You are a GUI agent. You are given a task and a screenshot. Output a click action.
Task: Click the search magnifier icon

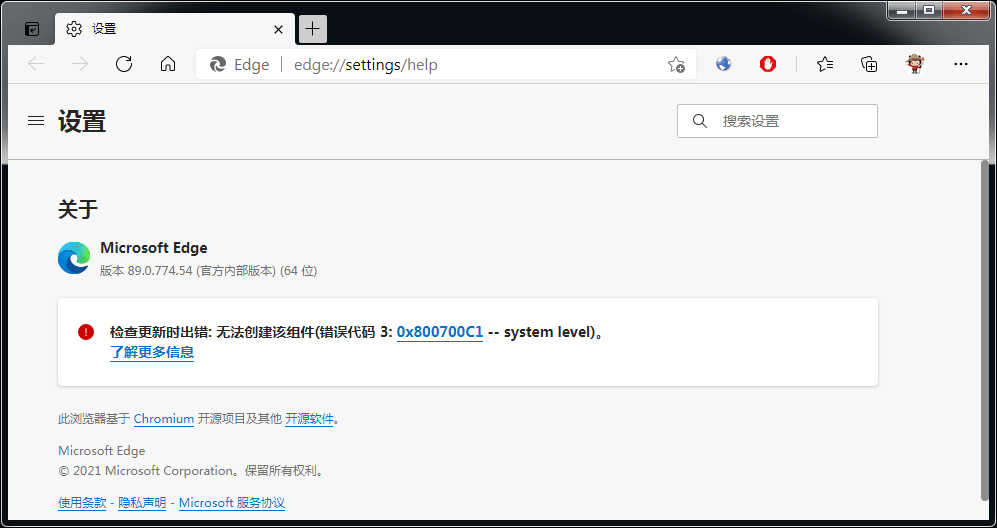point(699,121)
